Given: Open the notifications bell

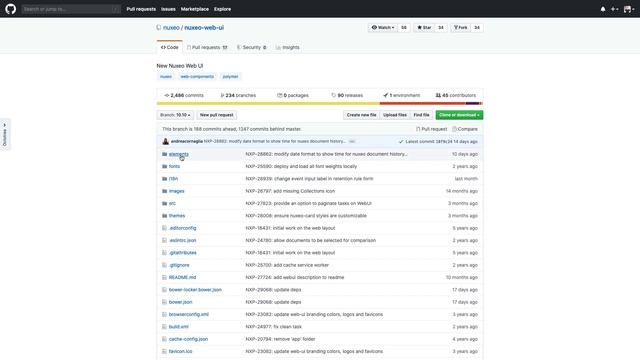Looking at the screenshot, I should pyautogui.click(x=603, y=9).
